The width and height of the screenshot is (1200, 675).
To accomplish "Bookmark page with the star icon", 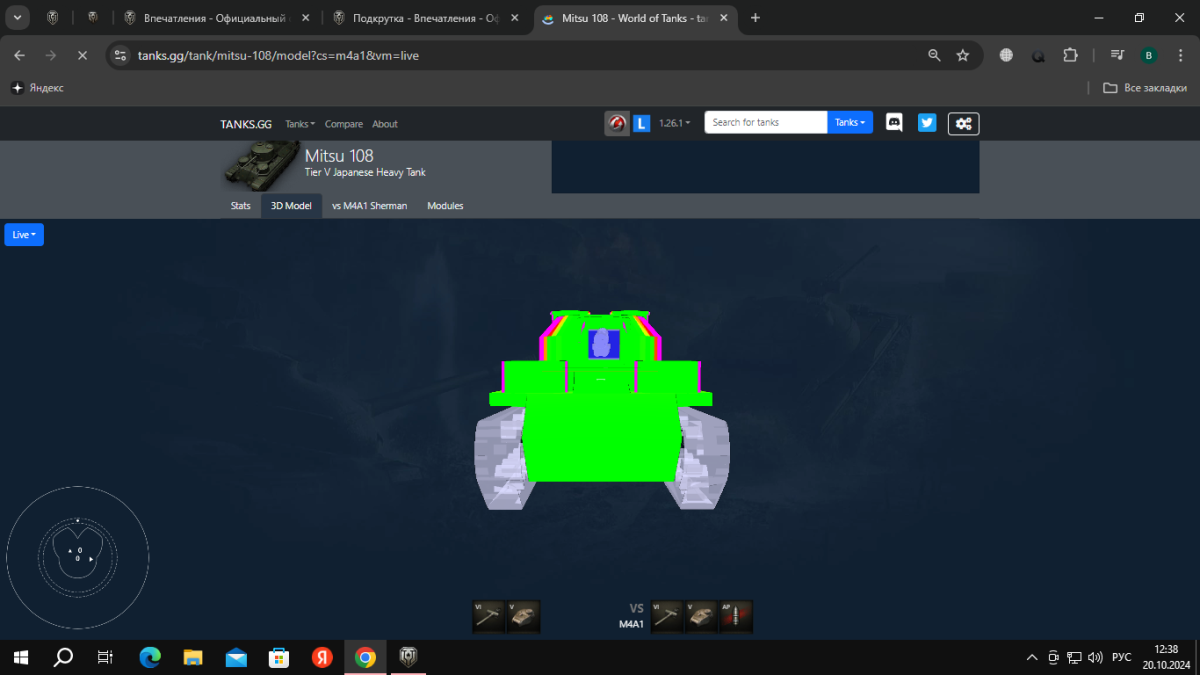I will point(963,56).
